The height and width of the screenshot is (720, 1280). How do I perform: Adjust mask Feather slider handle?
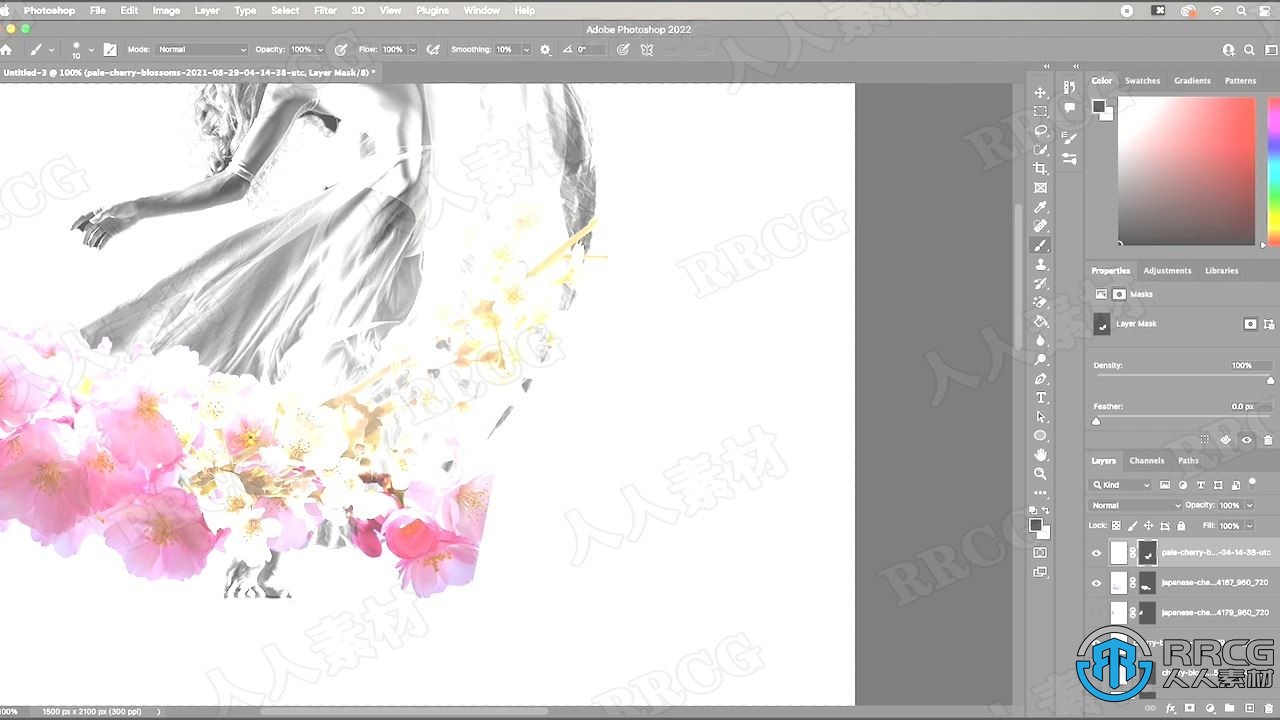click(1096, 421)
